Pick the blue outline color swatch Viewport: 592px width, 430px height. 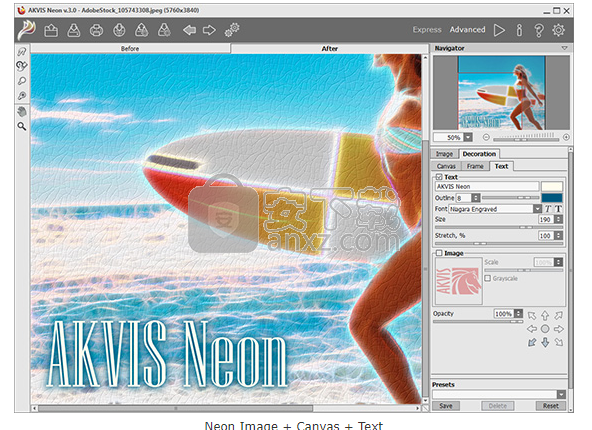(552, 198)
